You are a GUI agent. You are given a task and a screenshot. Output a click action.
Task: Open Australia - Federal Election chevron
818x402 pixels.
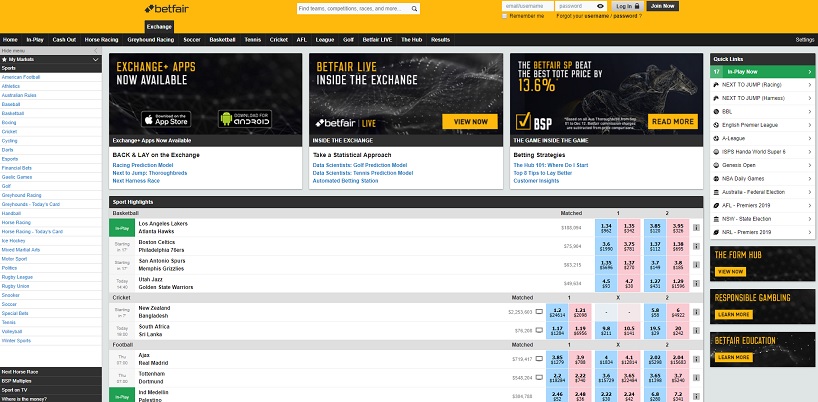point(810,192)
